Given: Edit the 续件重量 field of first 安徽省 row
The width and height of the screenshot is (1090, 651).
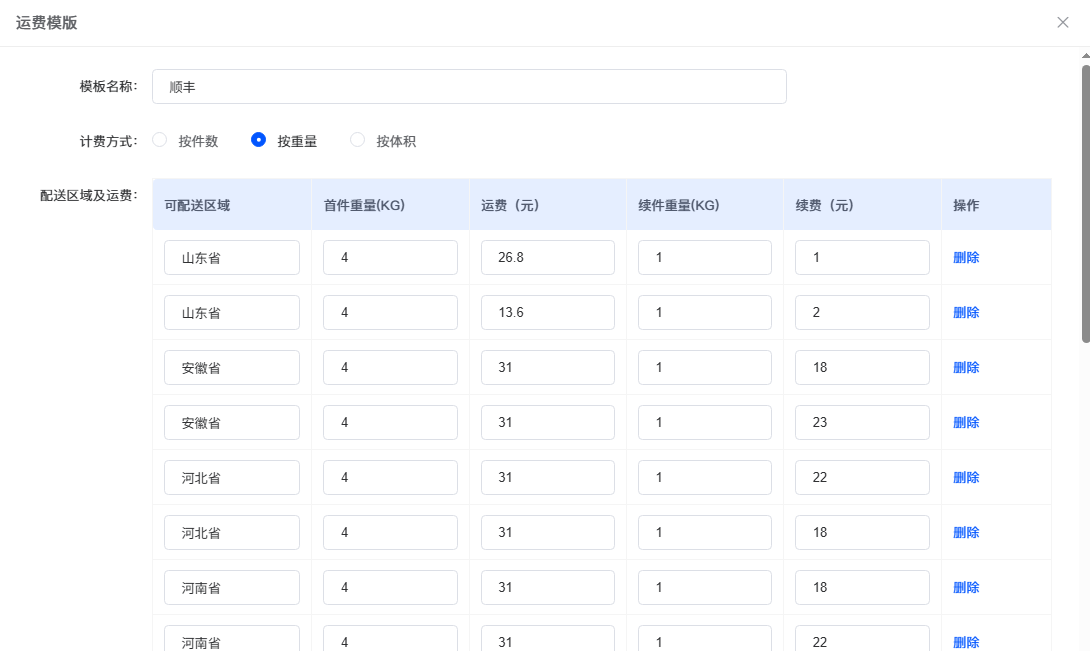Looking at the screenshot, I should point(704,367).
